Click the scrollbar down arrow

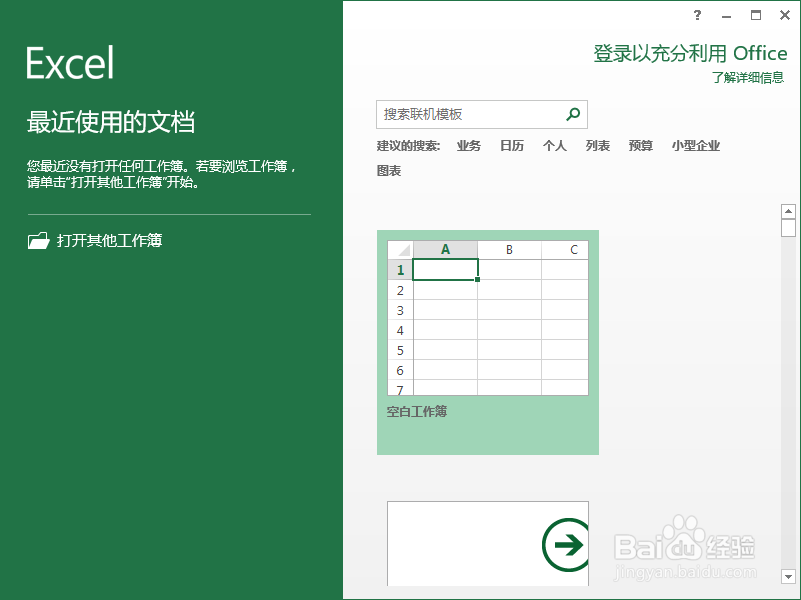(788, 577)
